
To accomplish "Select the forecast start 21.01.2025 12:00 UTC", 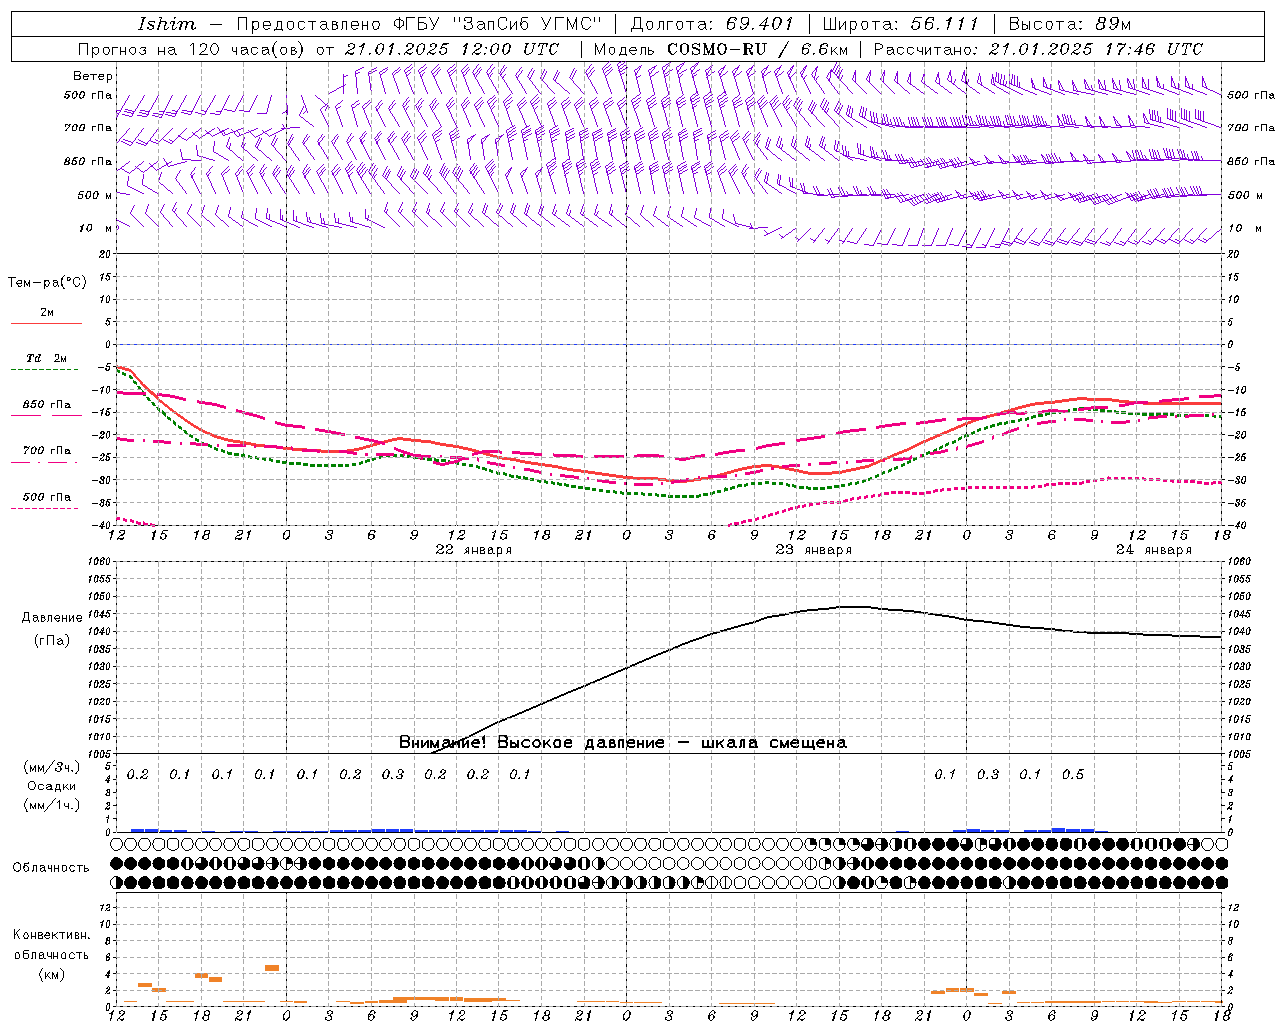I will click(452, 49).
